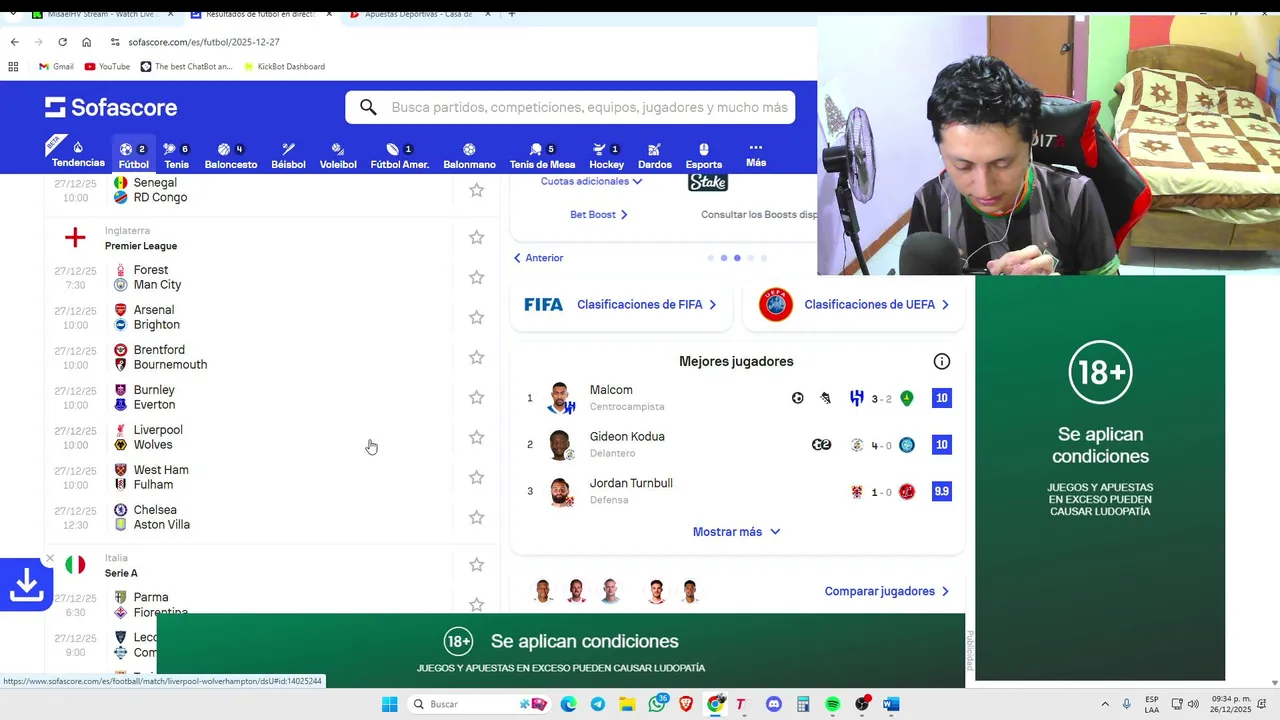Reload the browser page
This screenshot has height=720, width=1280.
tap(62, 42)
